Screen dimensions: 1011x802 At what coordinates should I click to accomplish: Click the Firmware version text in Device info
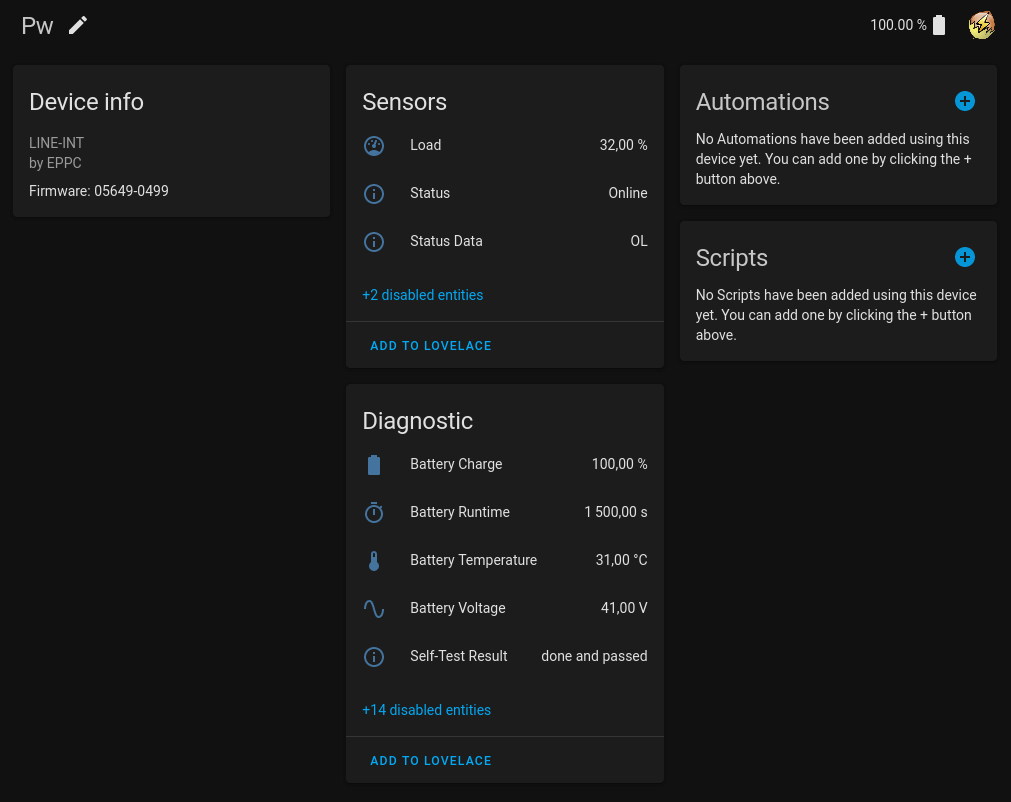pyautogui.click(x=99, y=190)
